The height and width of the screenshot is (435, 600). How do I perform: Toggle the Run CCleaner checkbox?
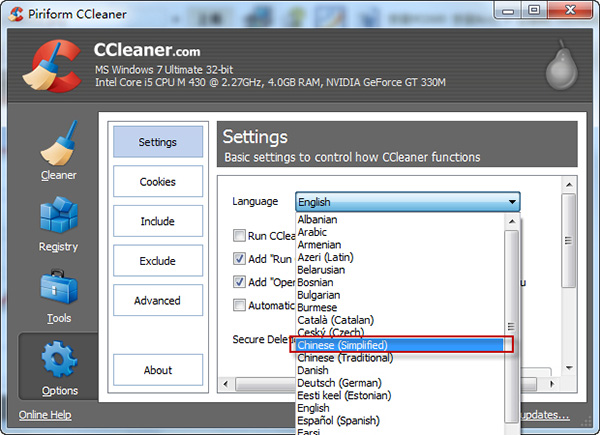click(239, 236)
